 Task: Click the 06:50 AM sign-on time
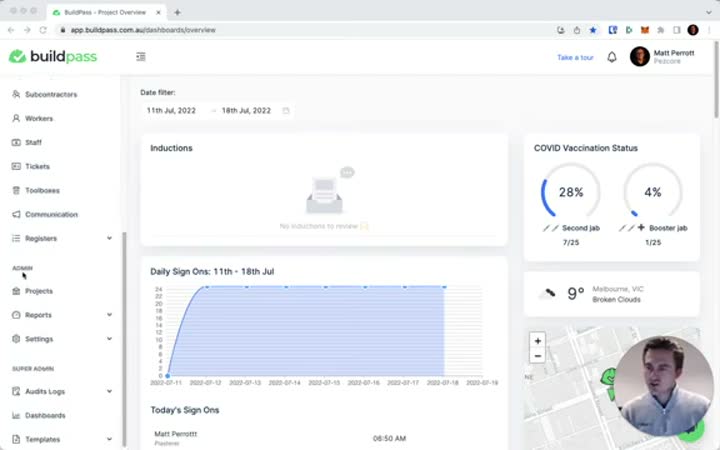tap(389, 438)
